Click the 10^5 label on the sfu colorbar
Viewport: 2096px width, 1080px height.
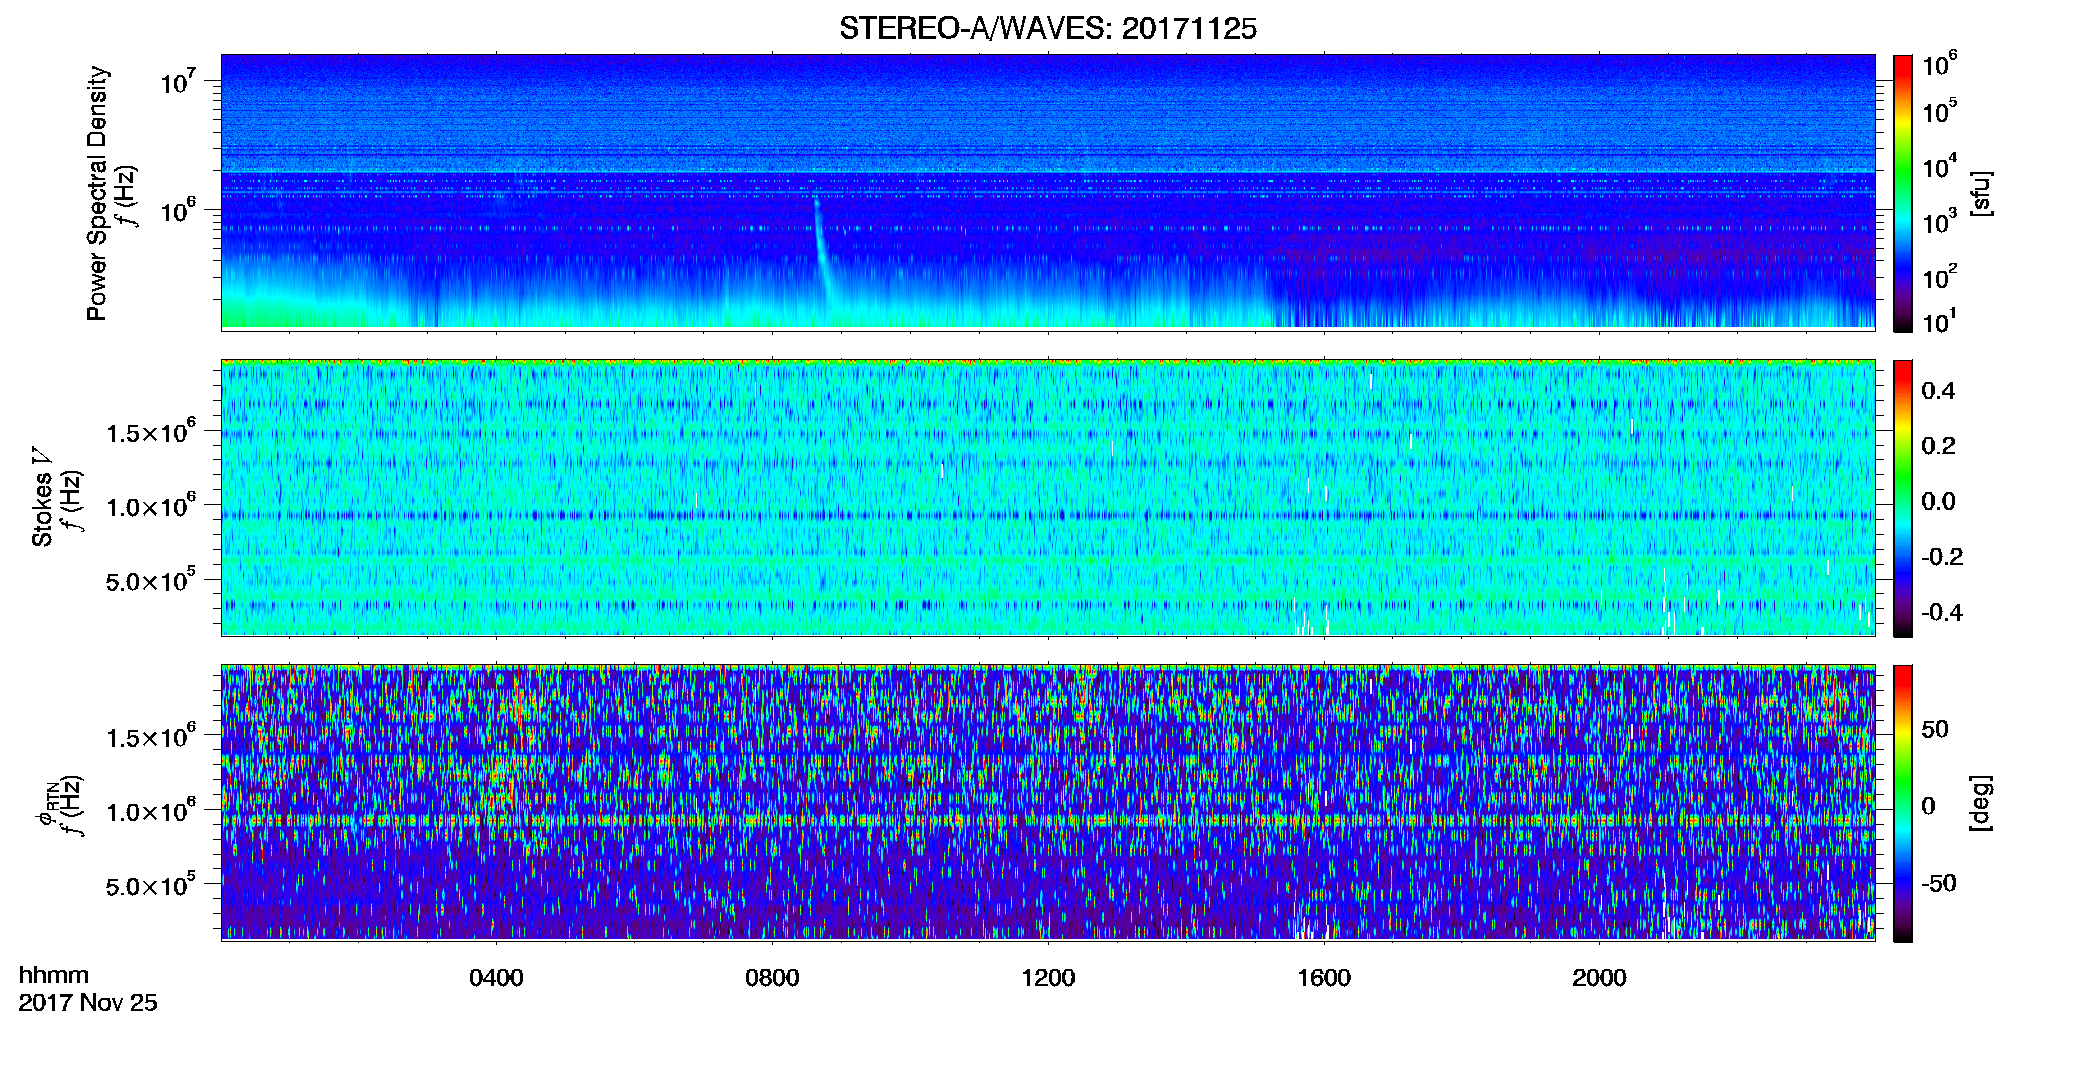click(1940, 110)
